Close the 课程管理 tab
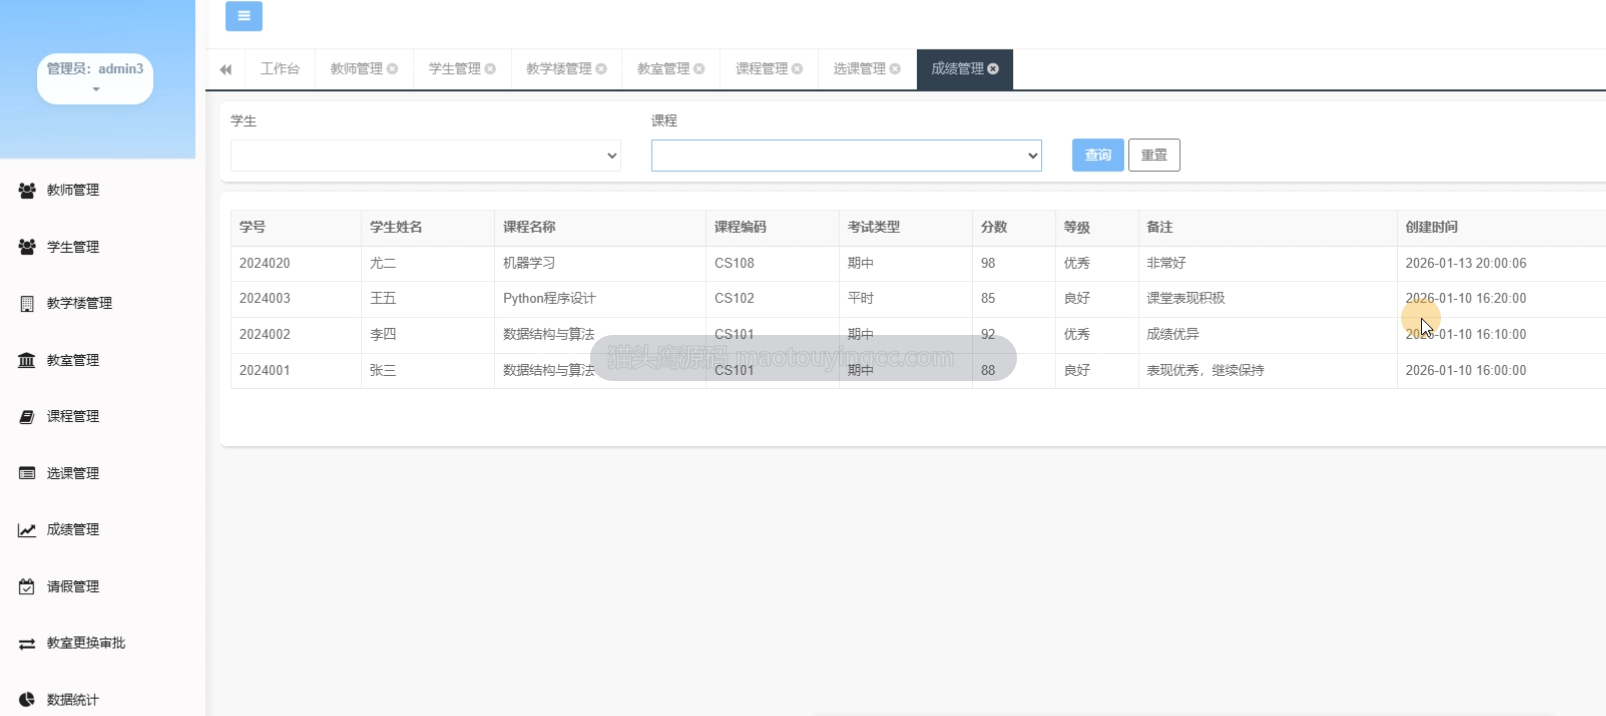1606x716 pixels. click(x=798, y=69)
